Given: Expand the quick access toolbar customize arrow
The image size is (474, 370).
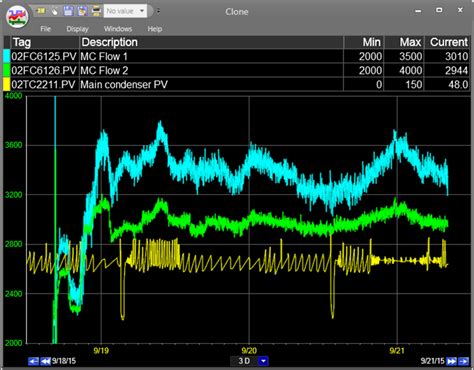Looking at the screenshot, I should pyautogui.click(x=158, y=11).
